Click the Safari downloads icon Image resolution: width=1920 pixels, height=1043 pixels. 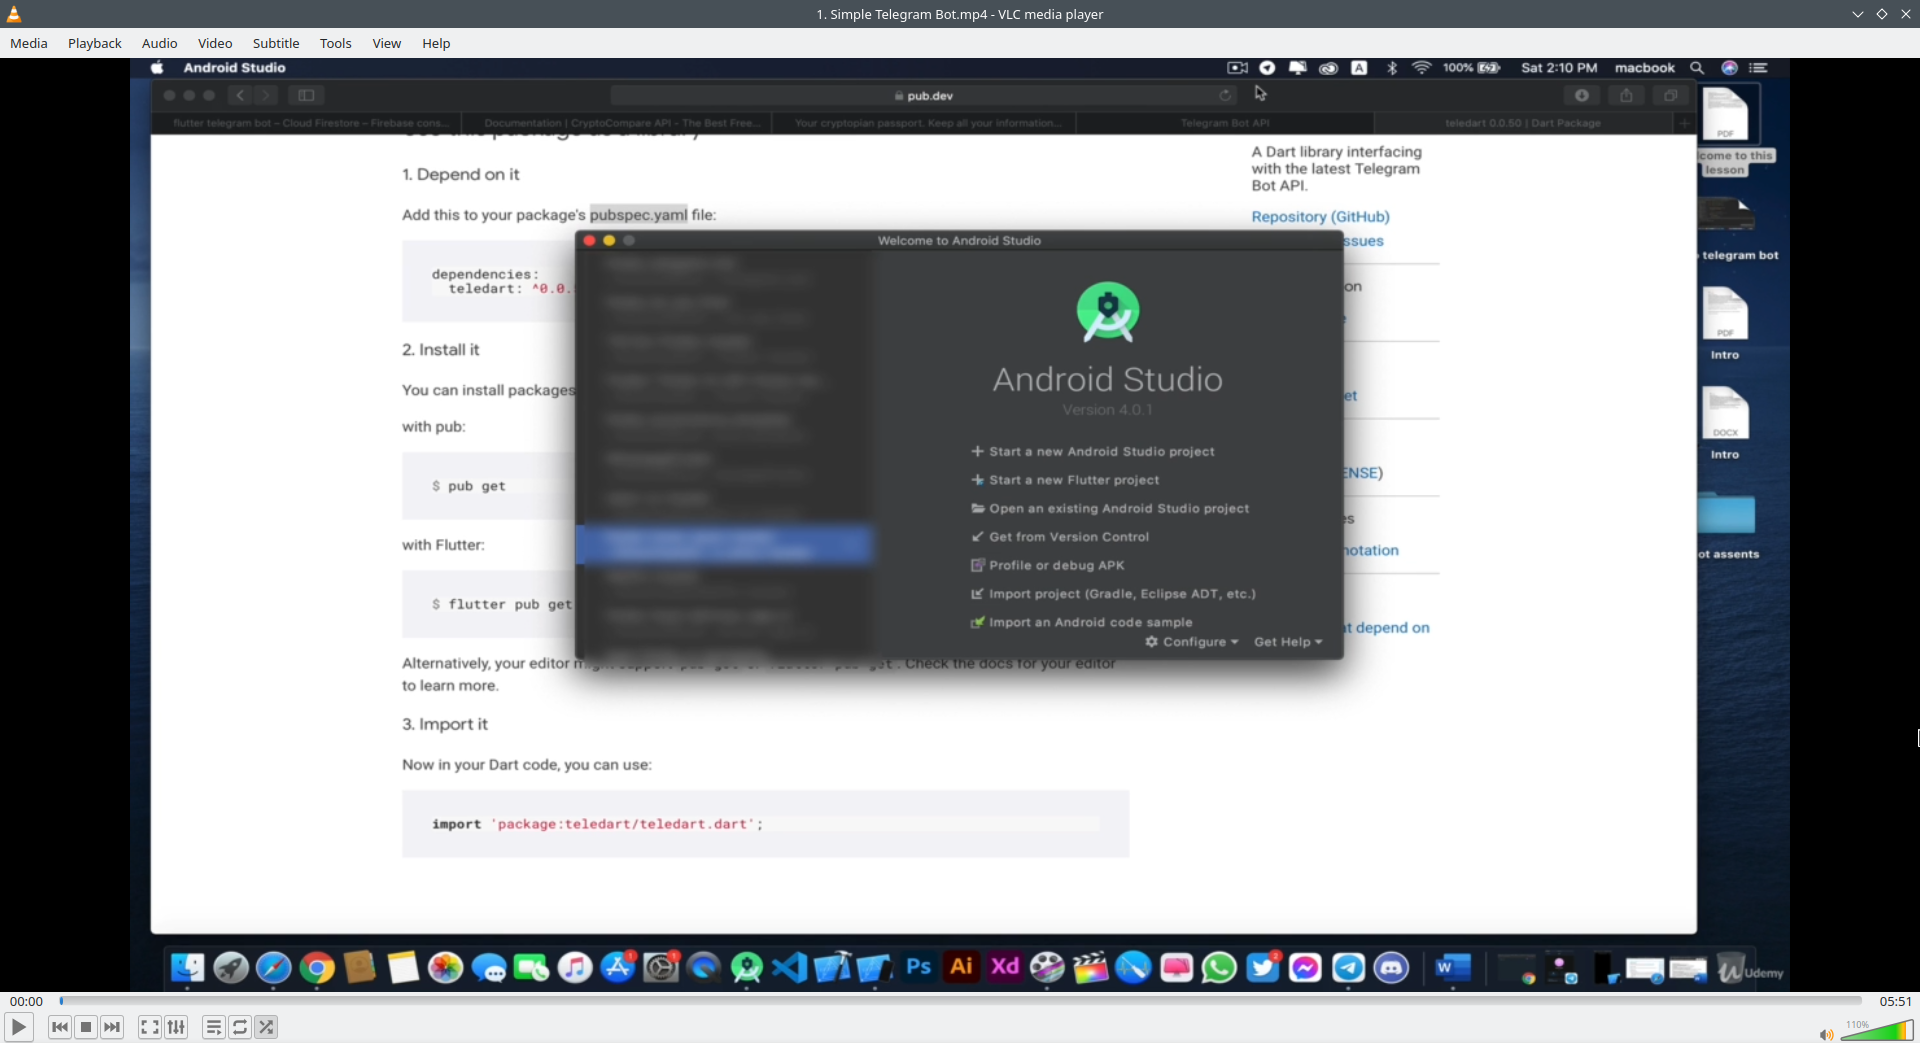[1581, 95]
